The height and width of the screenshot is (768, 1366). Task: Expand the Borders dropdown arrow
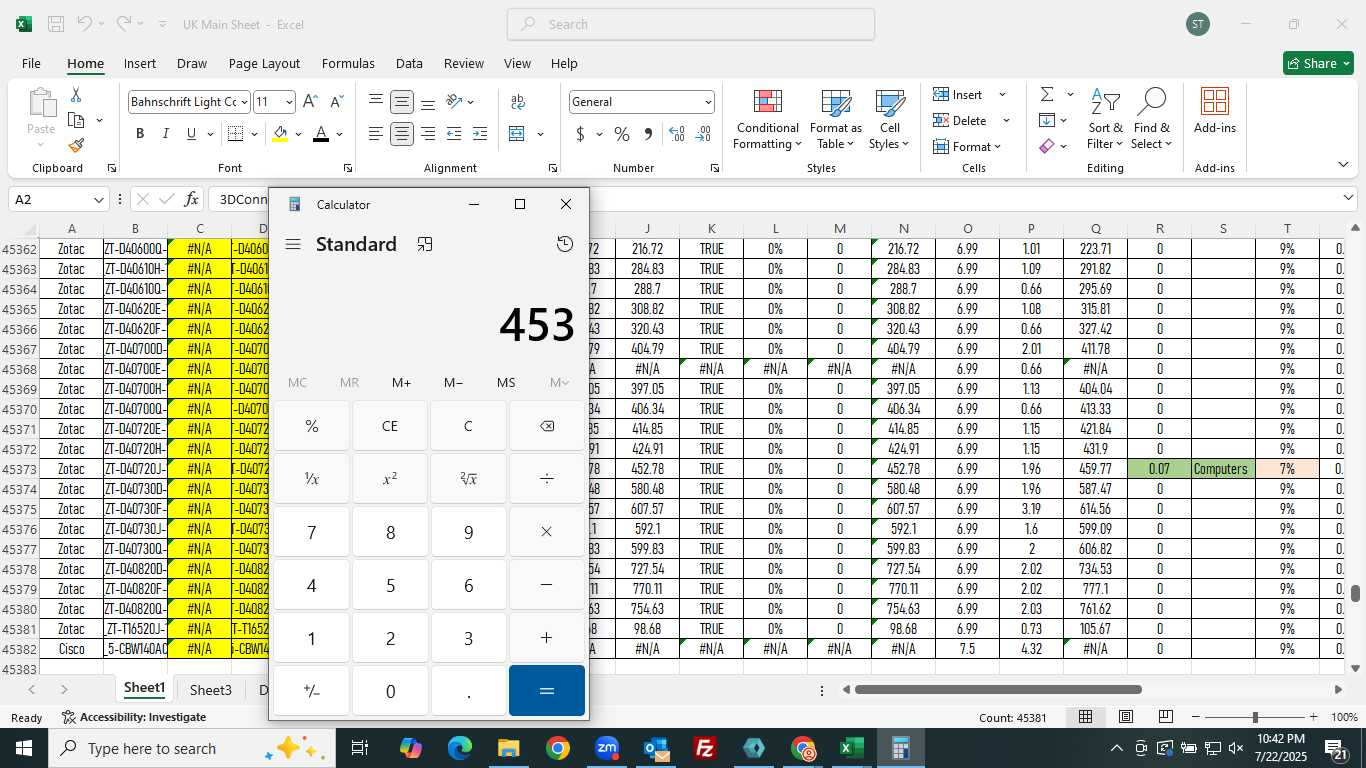pos(254,134)
